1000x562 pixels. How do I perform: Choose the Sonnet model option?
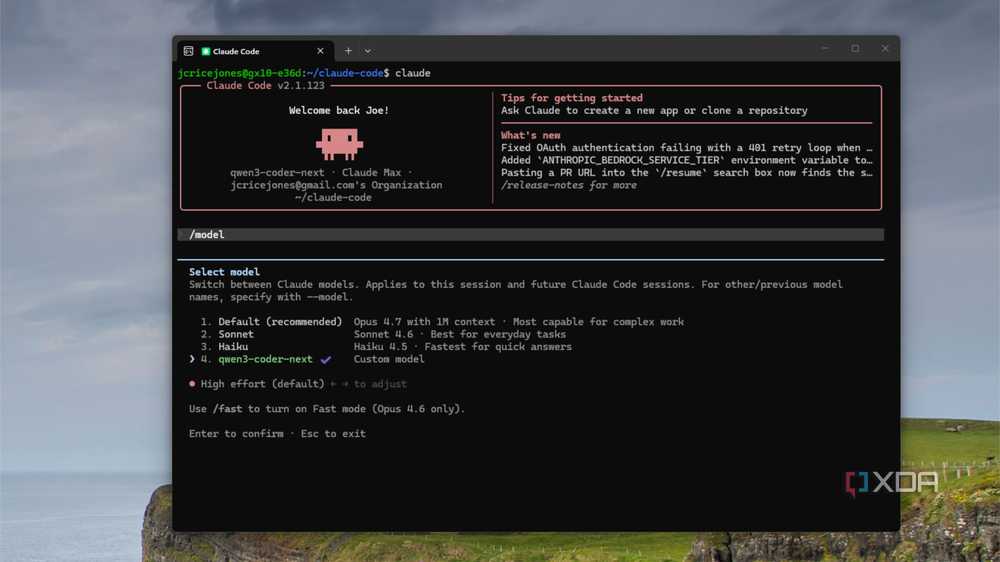point(236,334)
